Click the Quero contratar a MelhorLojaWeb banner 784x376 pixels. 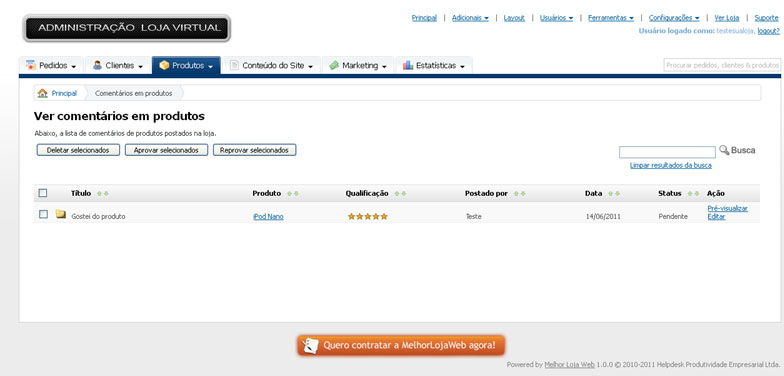click(x=401, y=346)
